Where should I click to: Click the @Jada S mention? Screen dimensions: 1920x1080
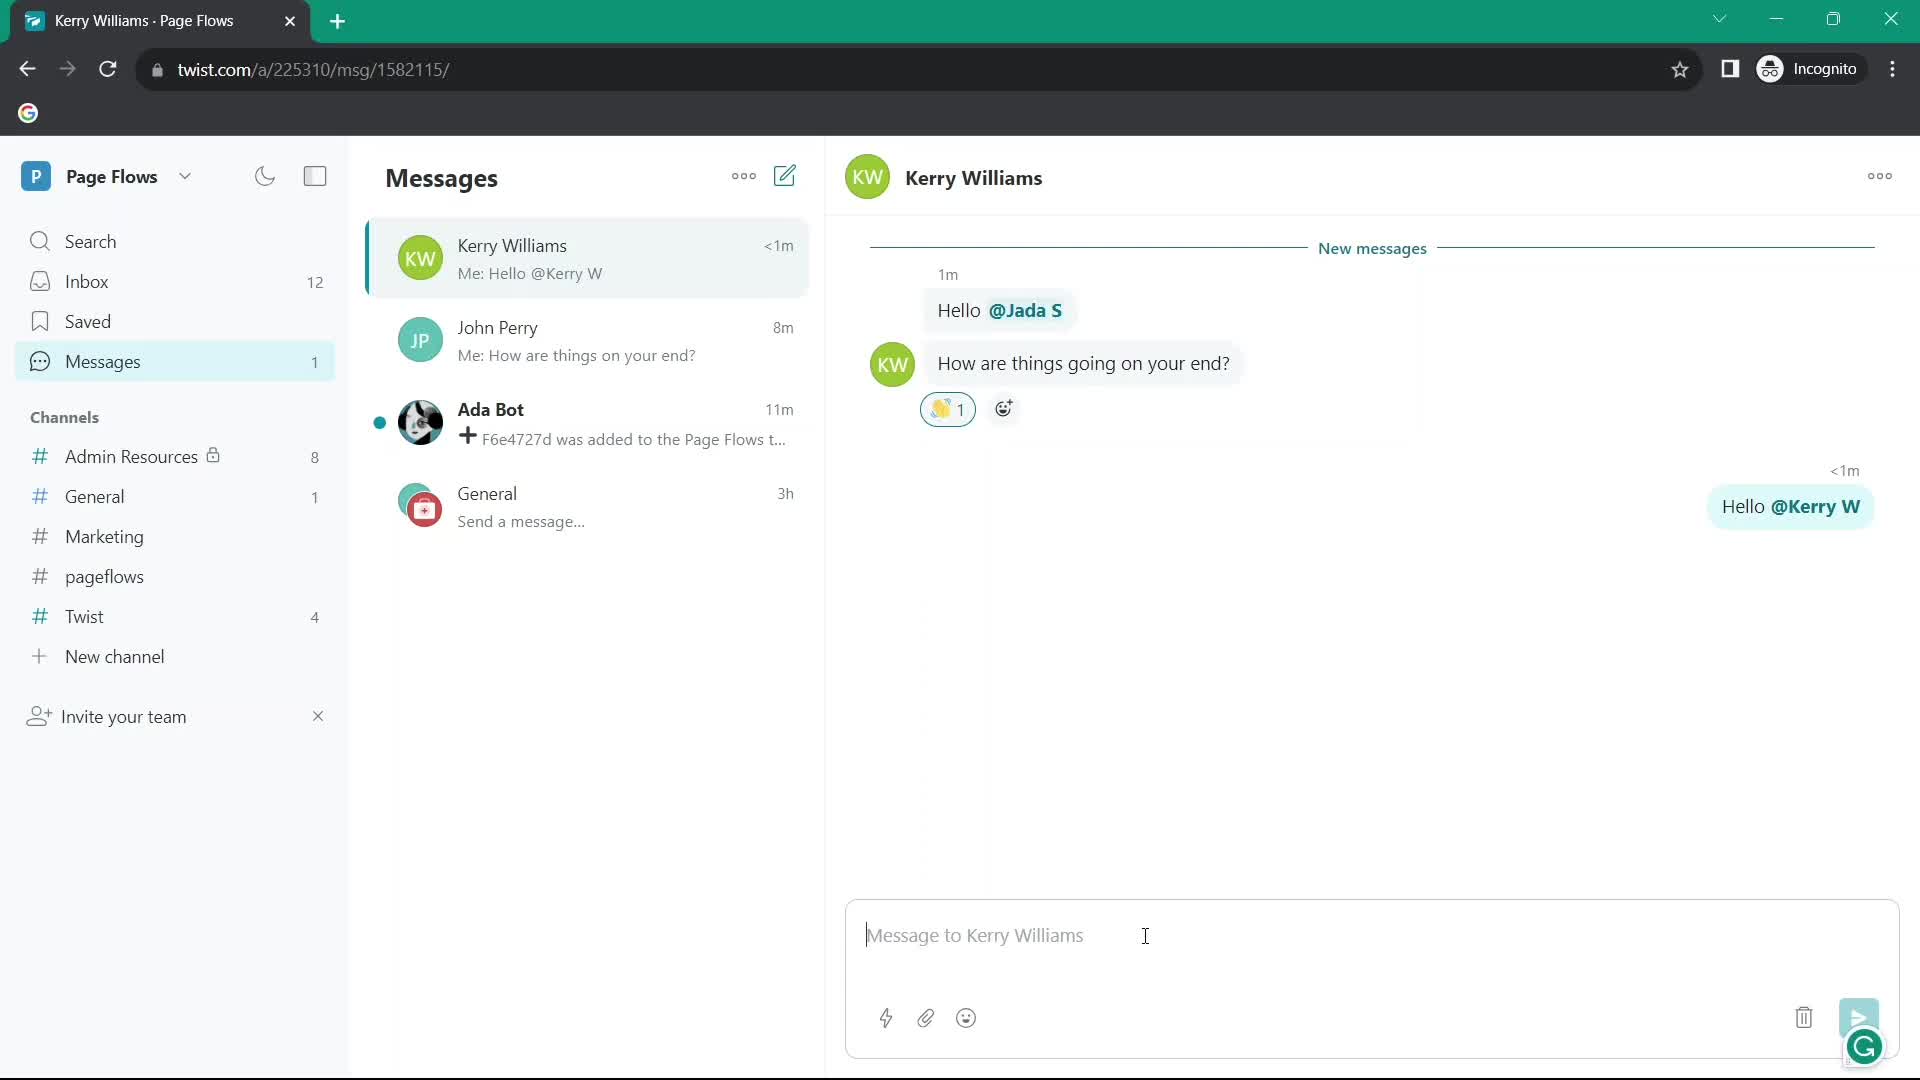(1025, 311)
